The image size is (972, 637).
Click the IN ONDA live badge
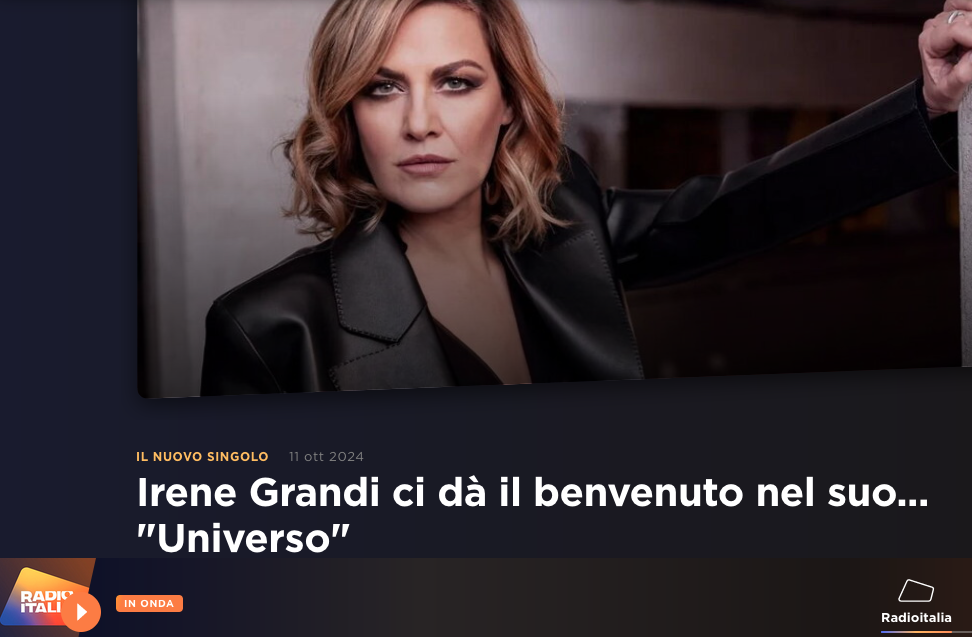click(149, 604)
